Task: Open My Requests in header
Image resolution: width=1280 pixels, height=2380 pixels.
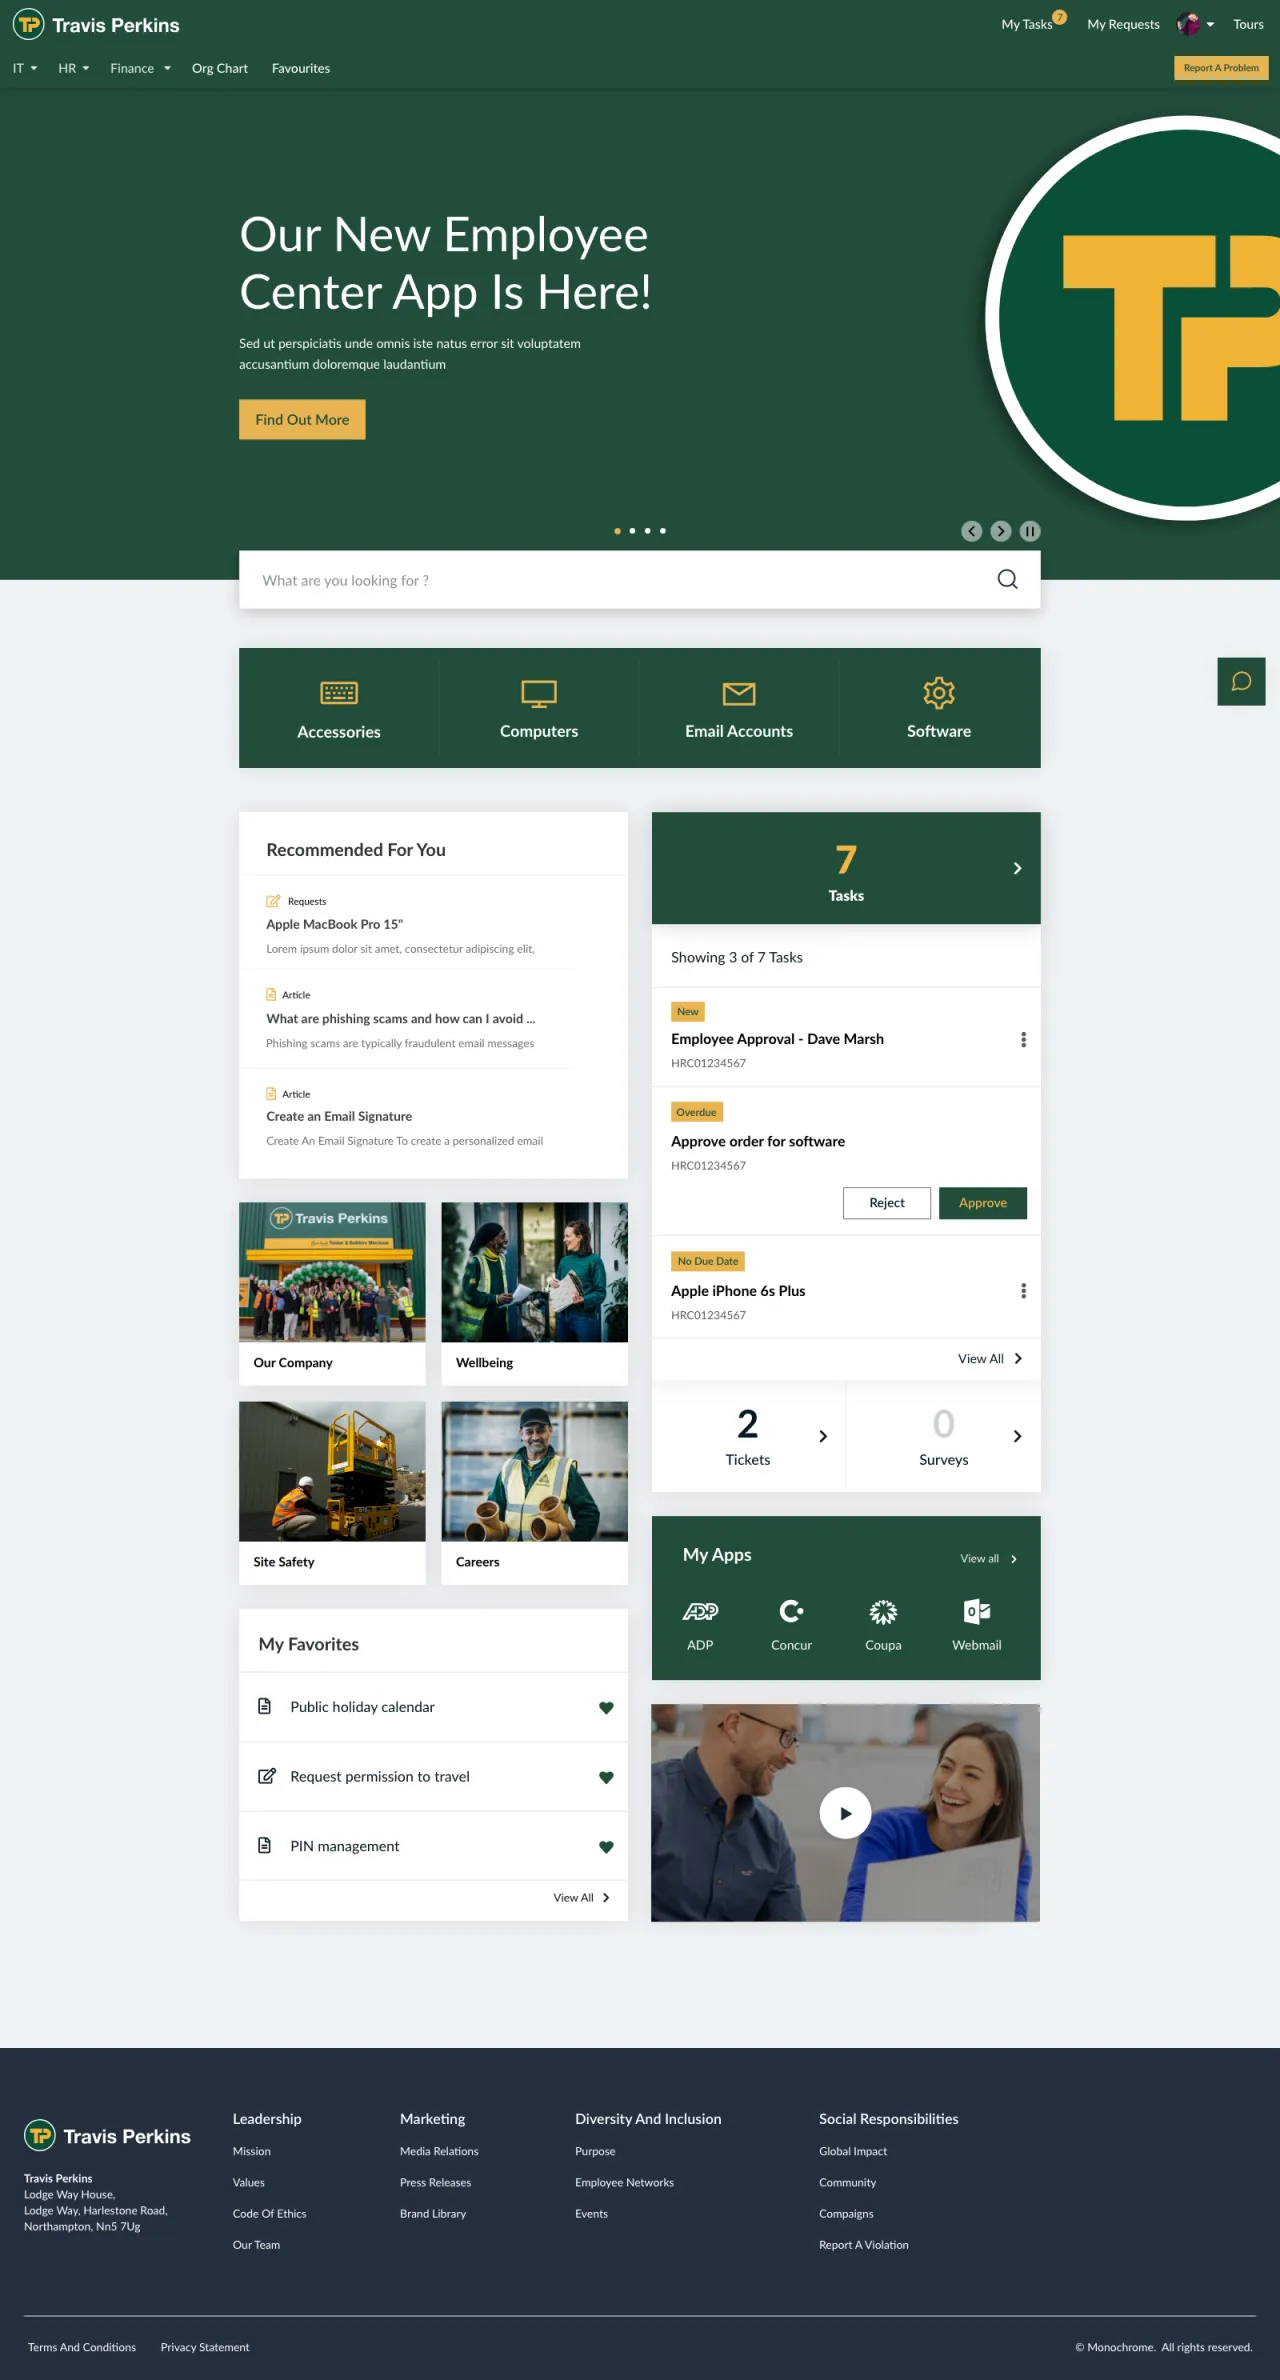Action: [1123, 24]
